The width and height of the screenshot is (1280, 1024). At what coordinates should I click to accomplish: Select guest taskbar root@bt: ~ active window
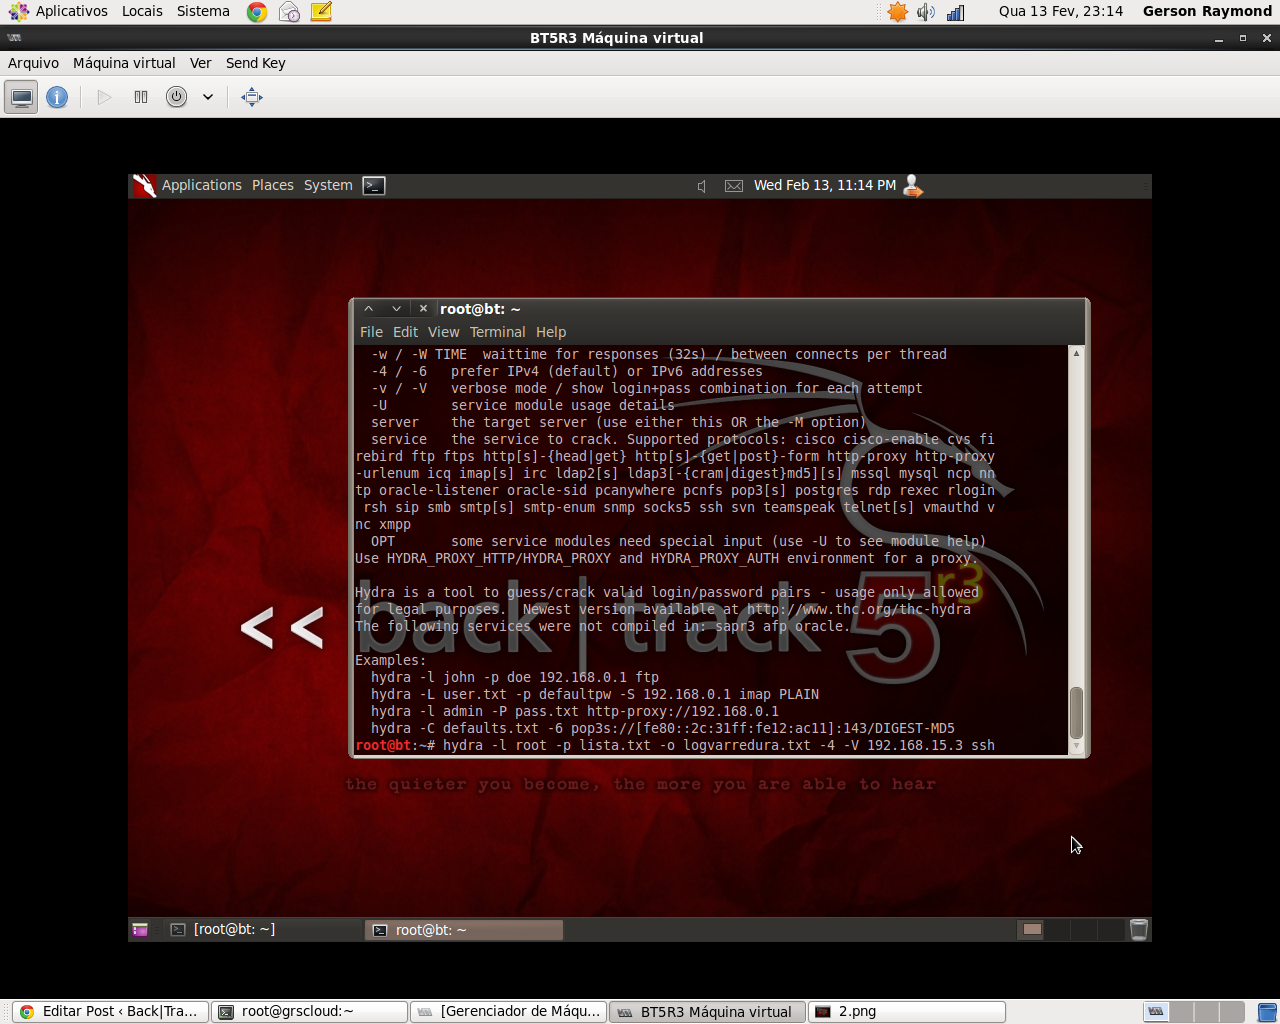click(x=464, y=930)
